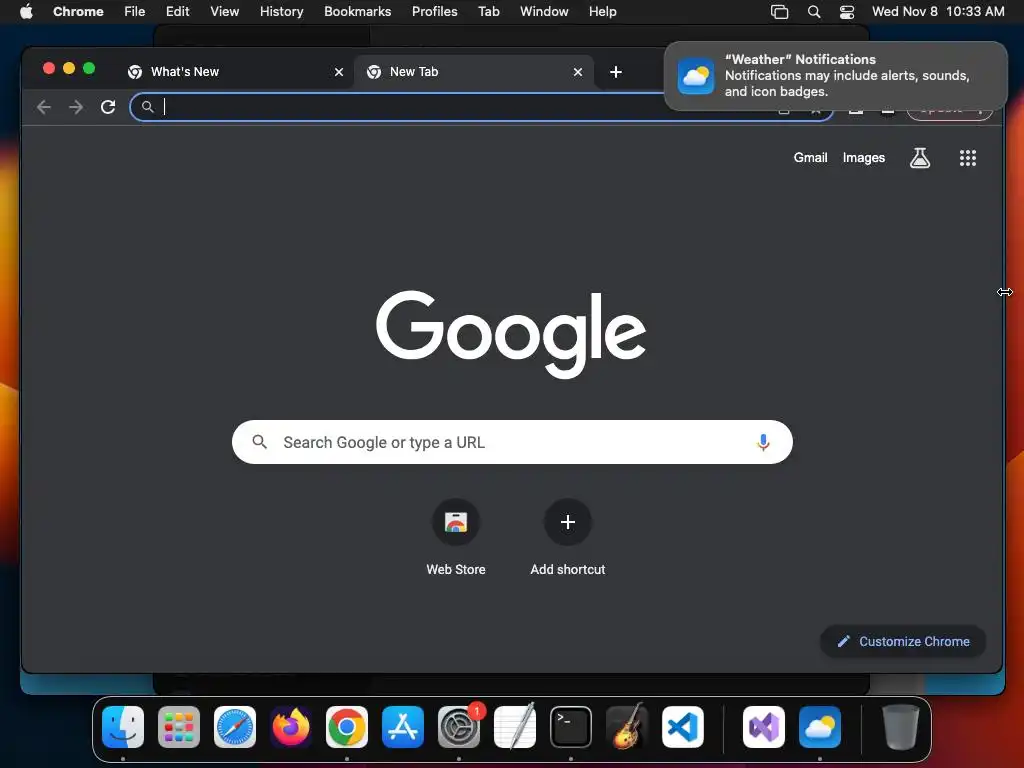This screenshot has width=1024, height=768.
Task: Click the Add shortcut plus icon
Action: coord(568,522)
